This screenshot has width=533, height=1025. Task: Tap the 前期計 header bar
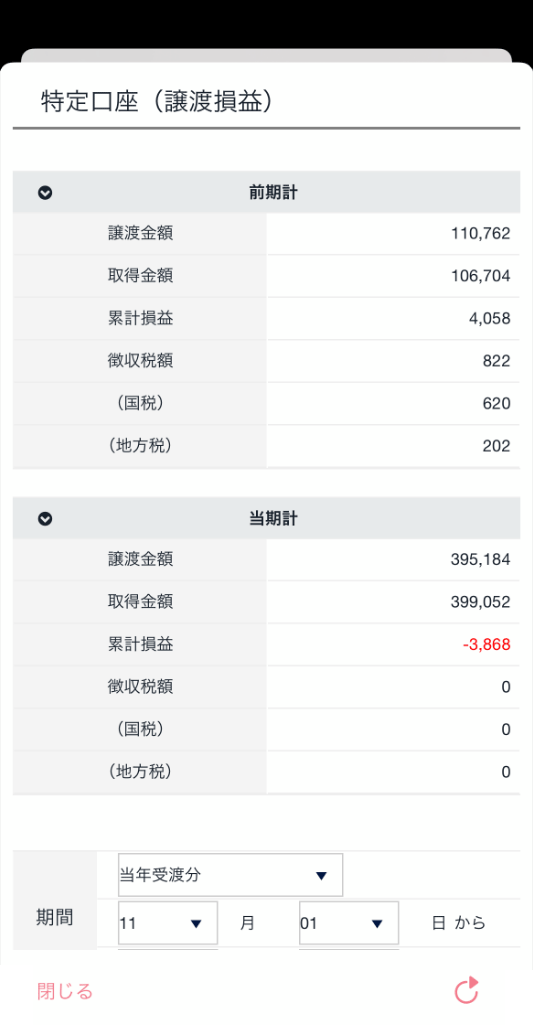[266, 192]
